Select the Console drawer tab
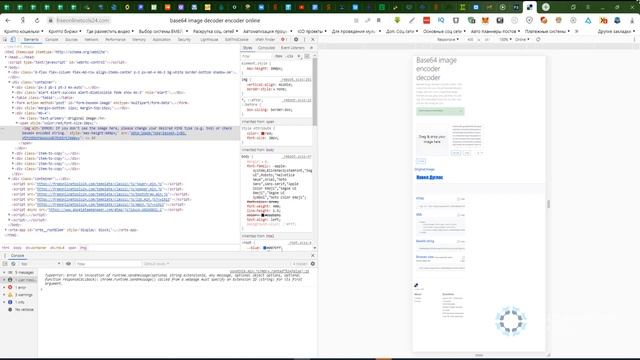This screenshot has height=360, width=640. [18, 256]
